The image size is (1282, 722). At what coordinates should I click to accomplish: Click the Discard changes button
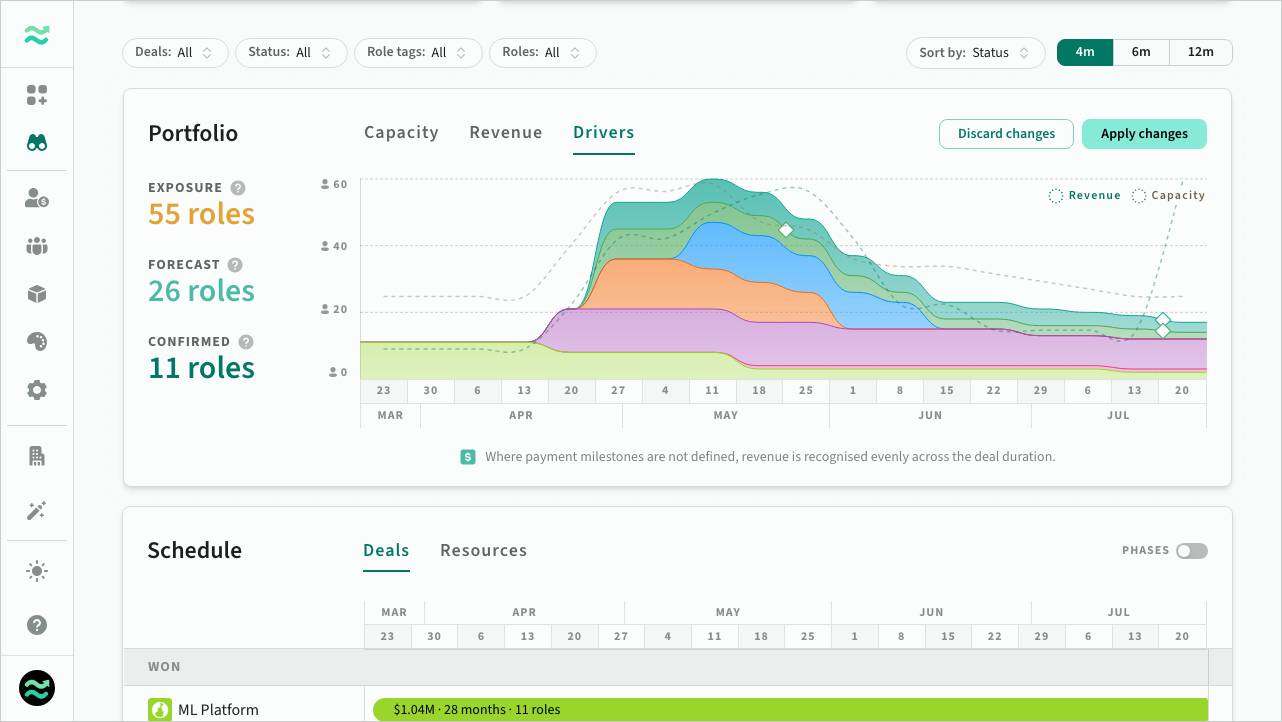point(1006,134)
